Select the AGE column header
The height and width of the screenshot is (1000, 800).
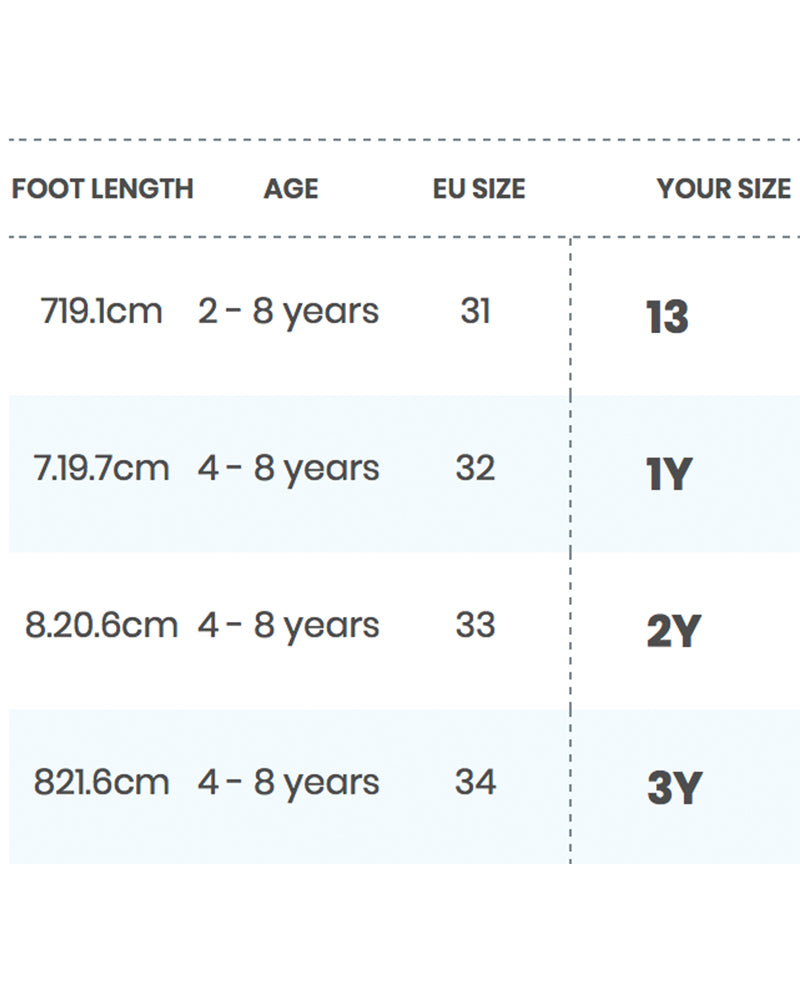click(x=291, y=188)
